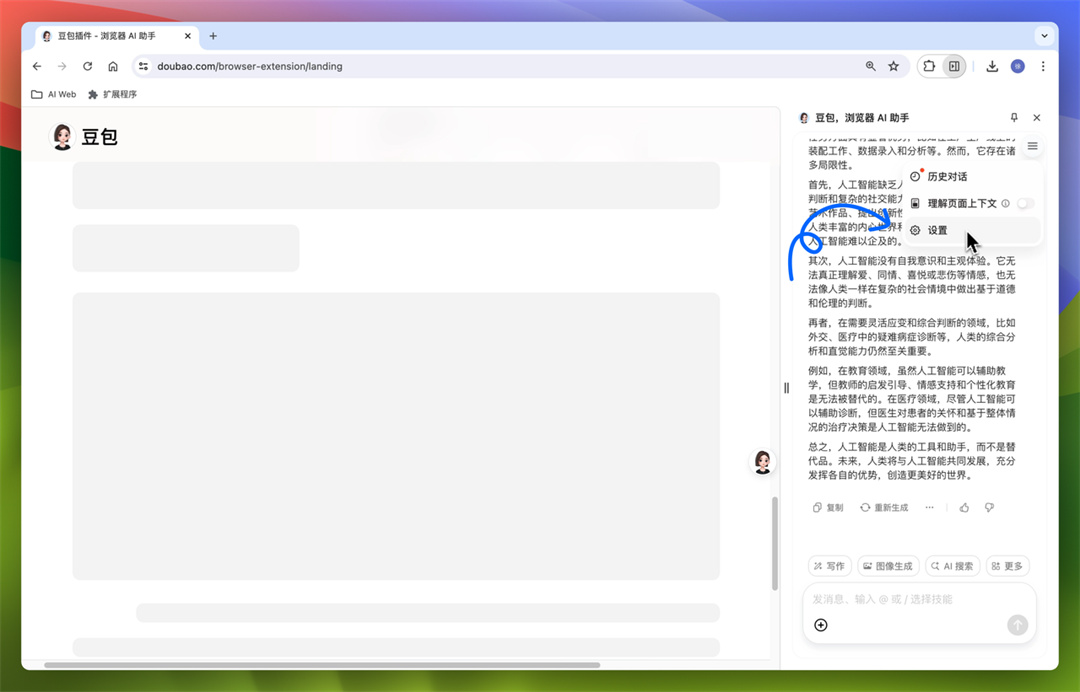The height and width of the screenshot is (692, 1080).
Task: Open the three-dots more actions for the response
Action: 929,508
